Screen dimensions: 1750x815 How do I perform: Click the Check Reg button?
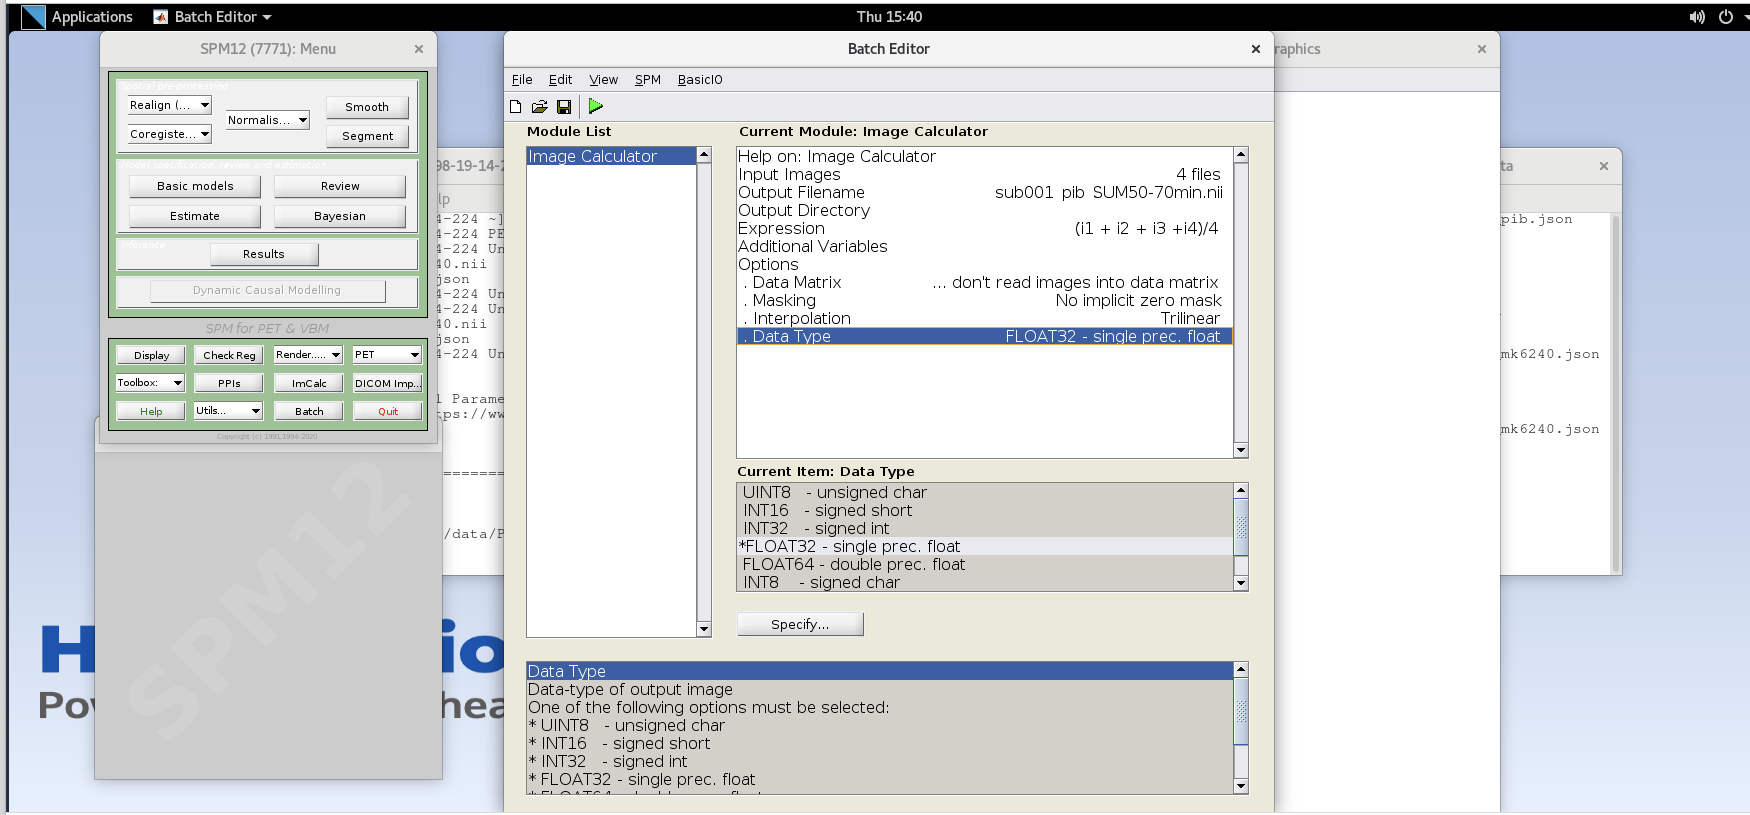point(229,355)
